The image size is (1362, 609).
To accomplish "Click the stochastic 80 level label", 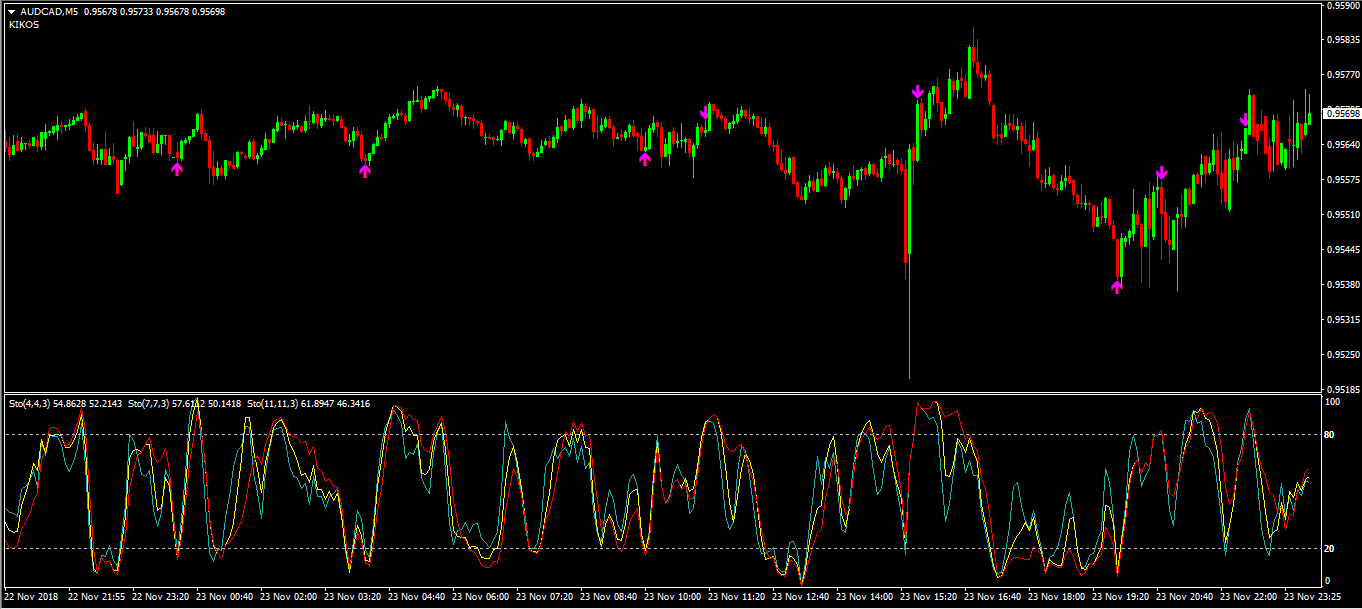I will 1331,434.
